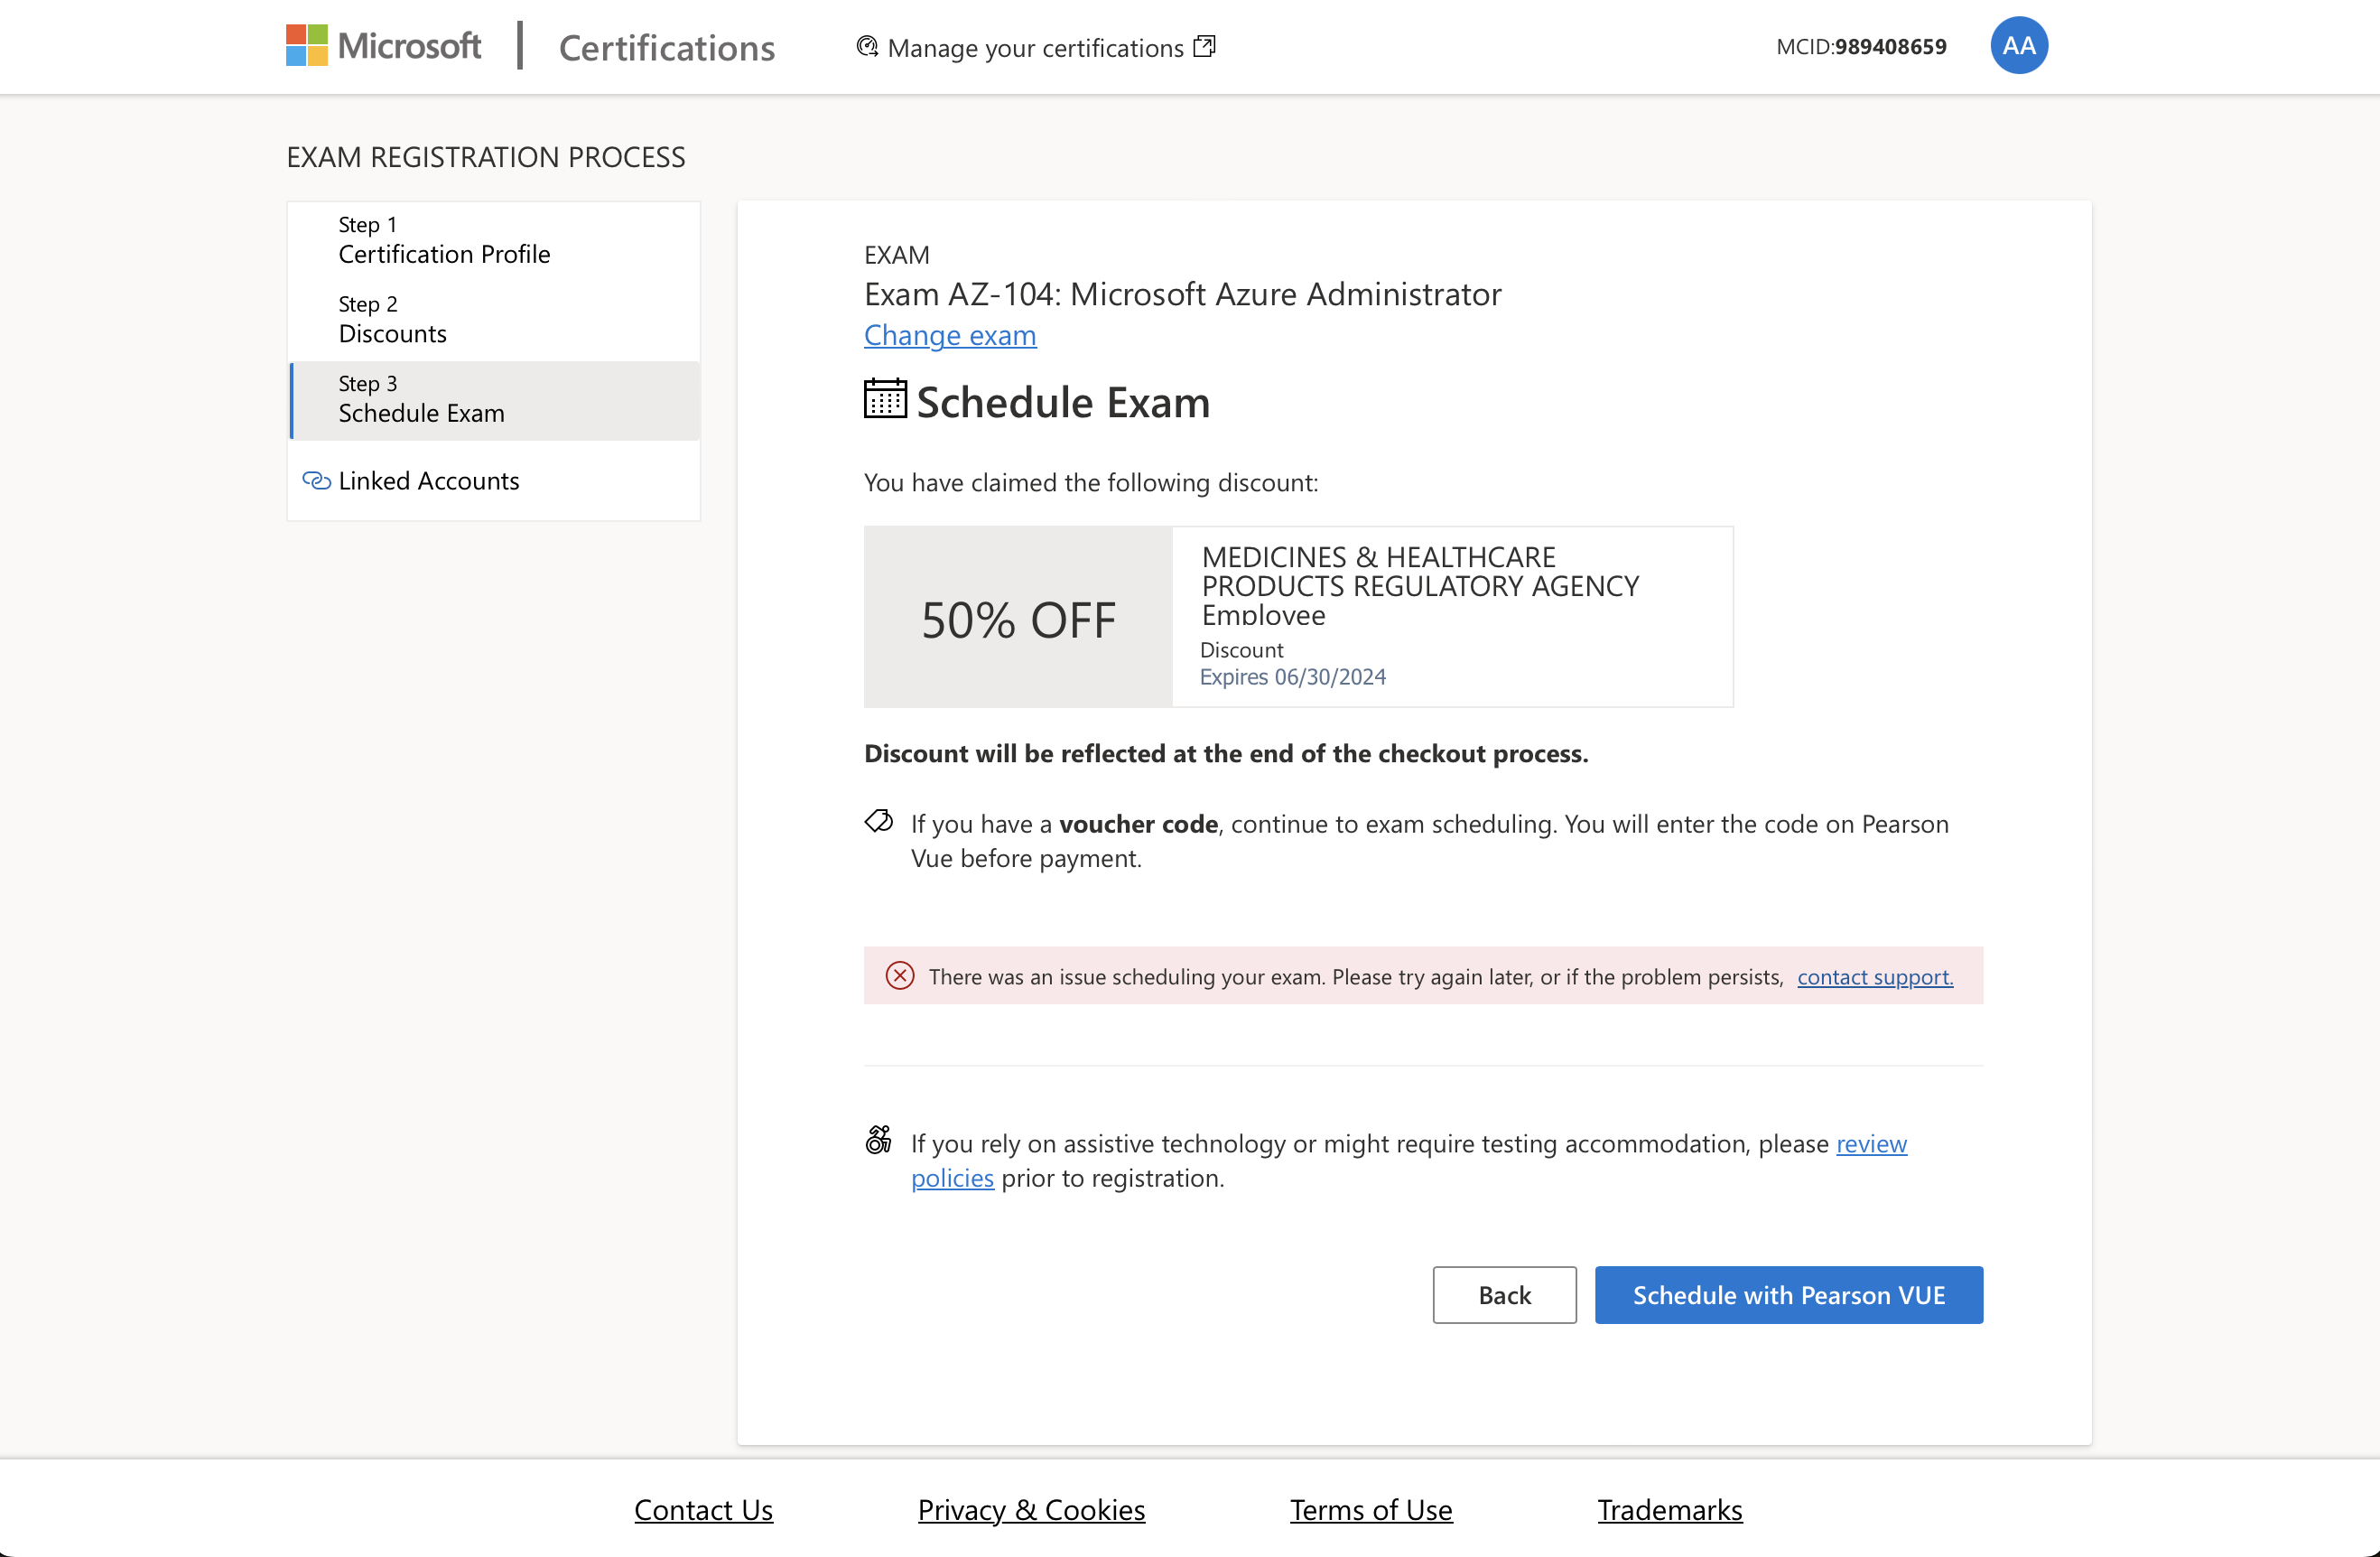The height and width of the screenshot is (1557, 2380).
Task: Click the Linked Accounts chain icon
Action: pyautogui.click(x=316, y=481)
